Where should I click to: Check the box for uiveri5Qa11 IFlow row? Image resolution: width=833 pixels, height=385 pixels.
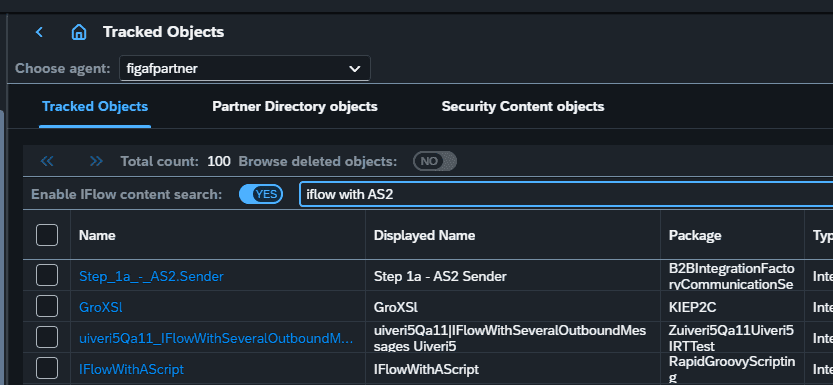pyautogui.click(x=47, y=337)
